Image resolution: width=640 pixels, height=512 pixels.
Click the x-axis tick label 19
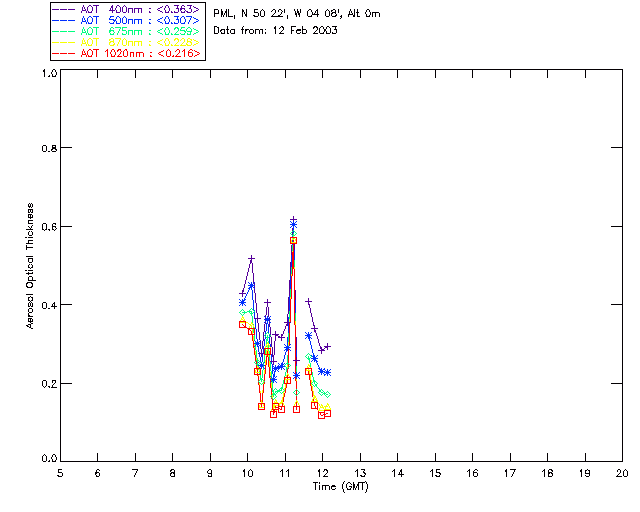(585, 473)
